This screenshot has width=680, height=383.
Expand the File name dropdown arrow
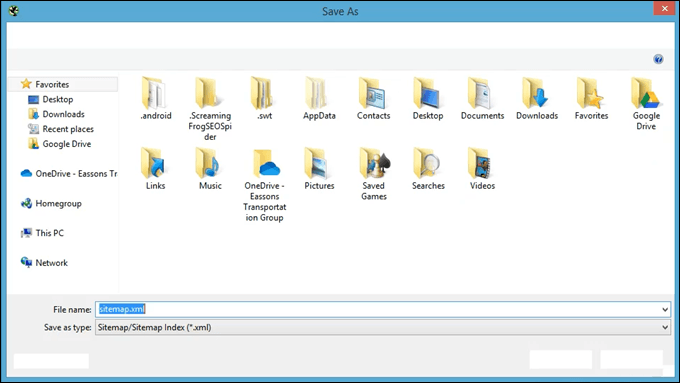(664, 309)
